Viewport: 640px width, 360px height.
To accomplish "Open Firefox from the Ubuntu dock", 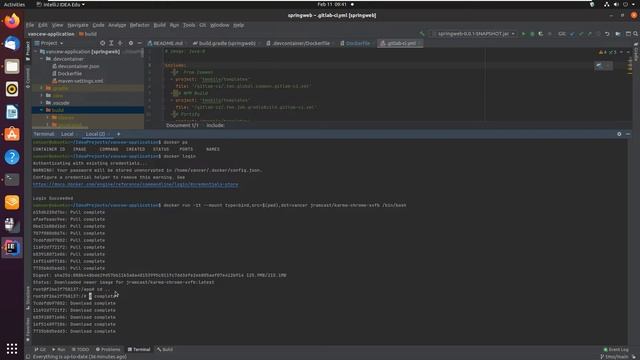I will (12, 21).
